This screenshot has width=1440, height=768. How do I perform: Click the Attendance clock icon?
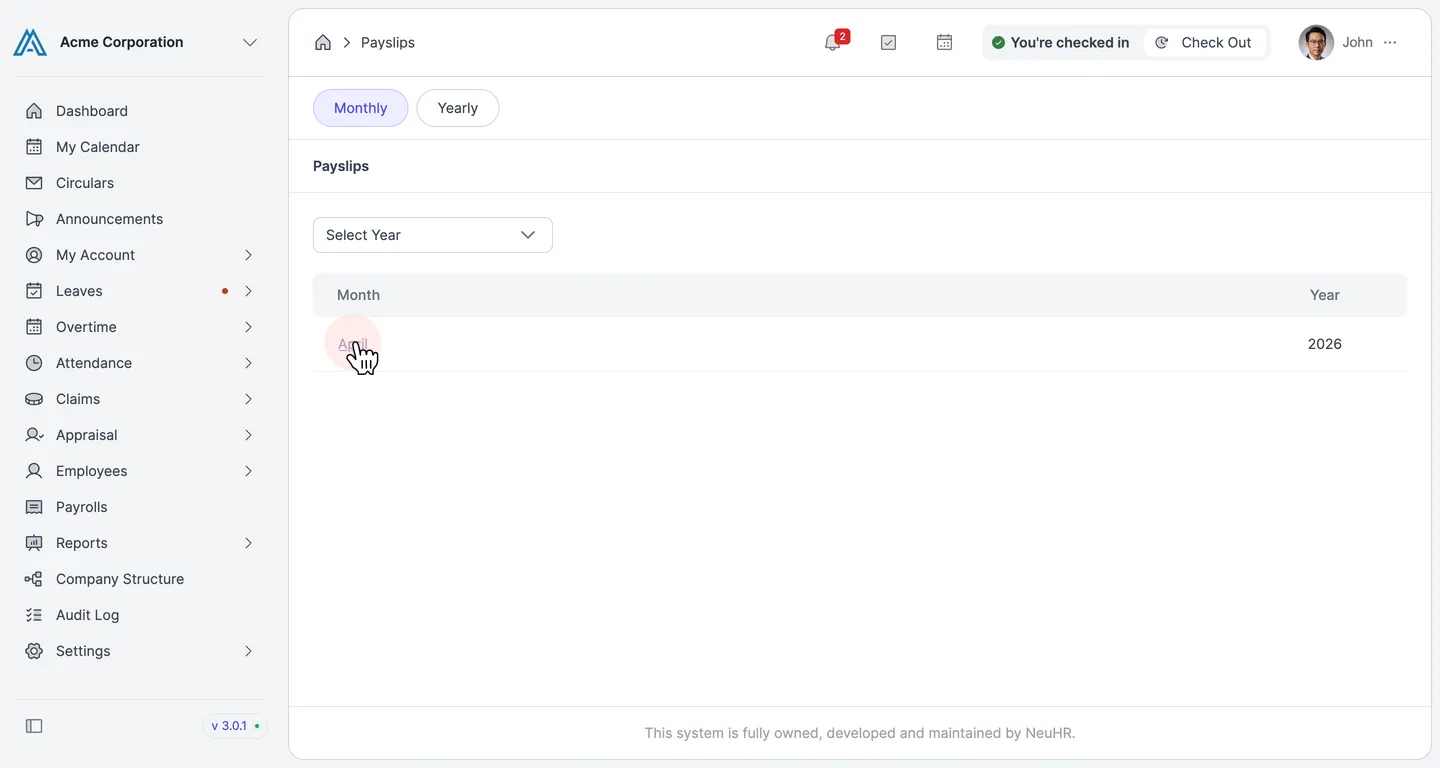(34, 363)
